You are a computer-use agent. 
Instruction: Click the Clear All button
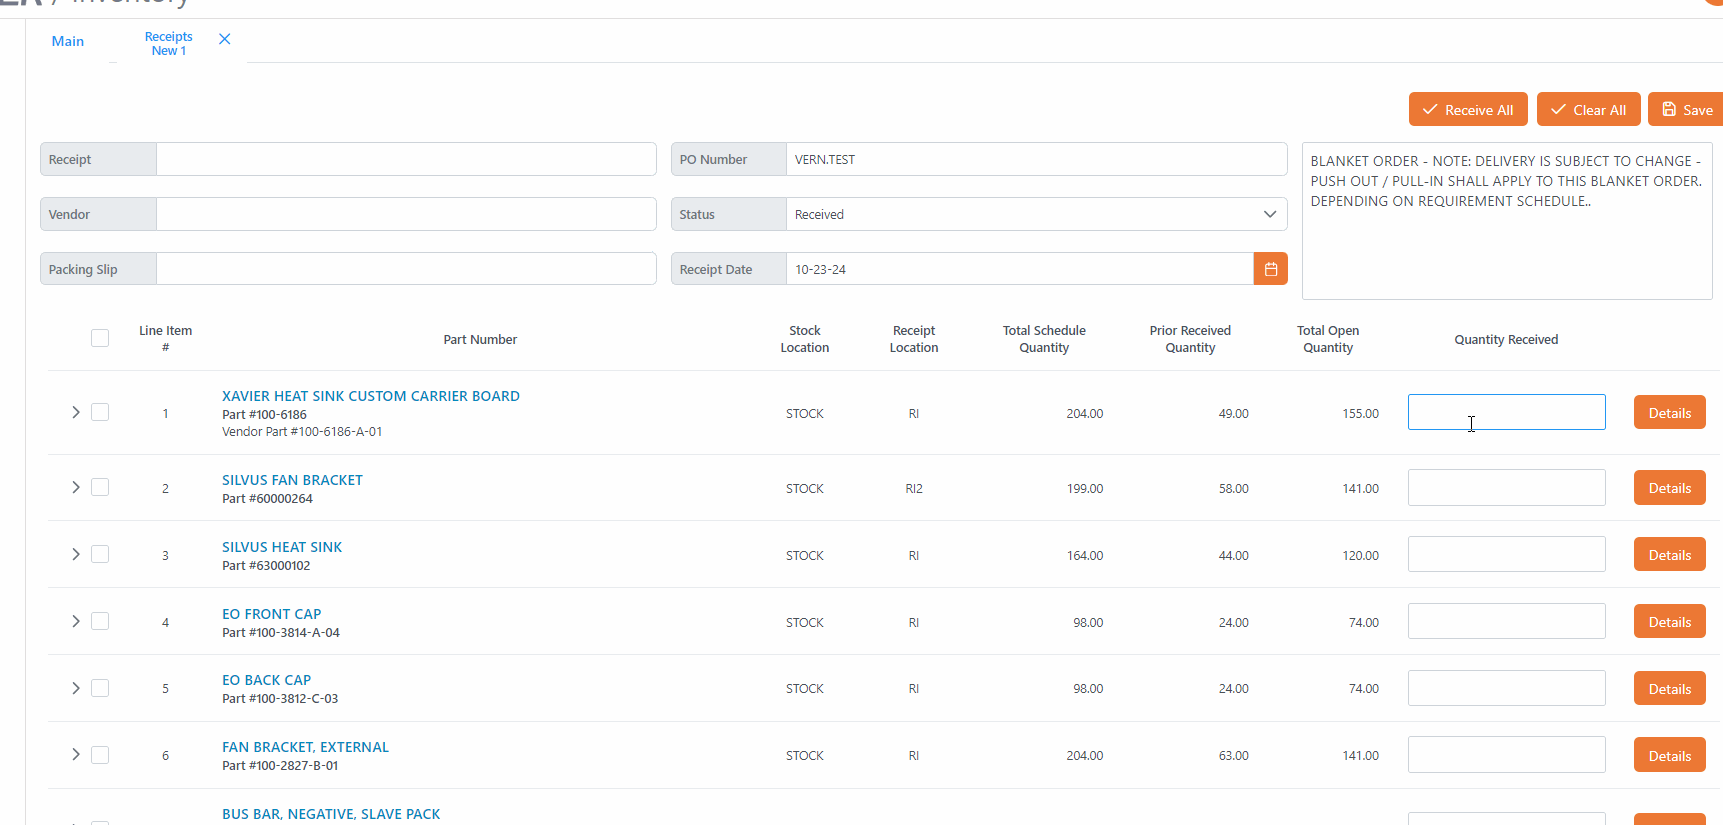point(1588,110)
